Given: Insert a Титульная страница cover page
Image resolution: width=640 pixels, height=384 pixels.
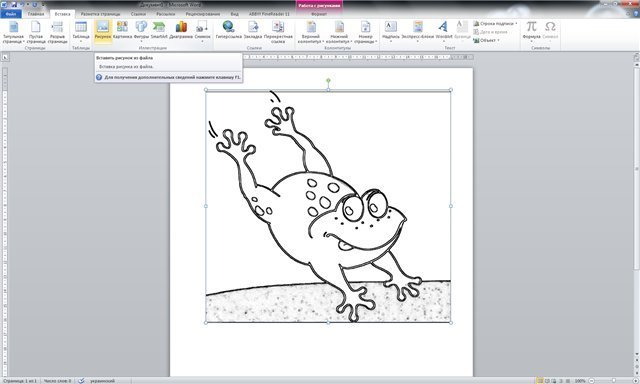Looking at the screenshot, I should [13, 32].
